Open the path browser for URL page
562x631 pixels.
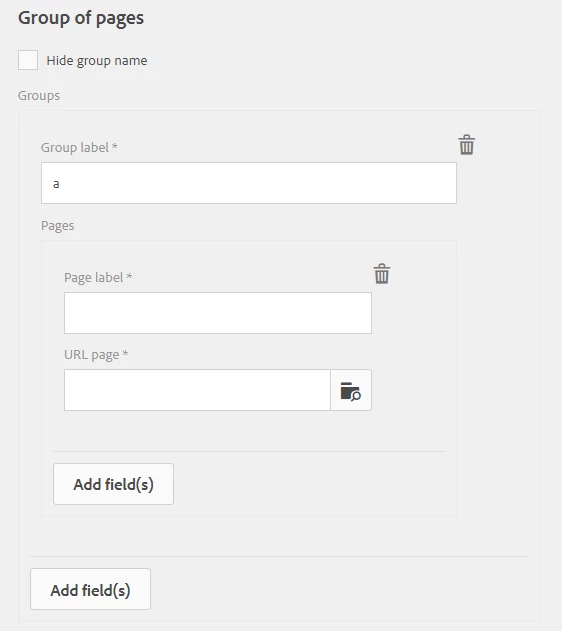[351, 390]
